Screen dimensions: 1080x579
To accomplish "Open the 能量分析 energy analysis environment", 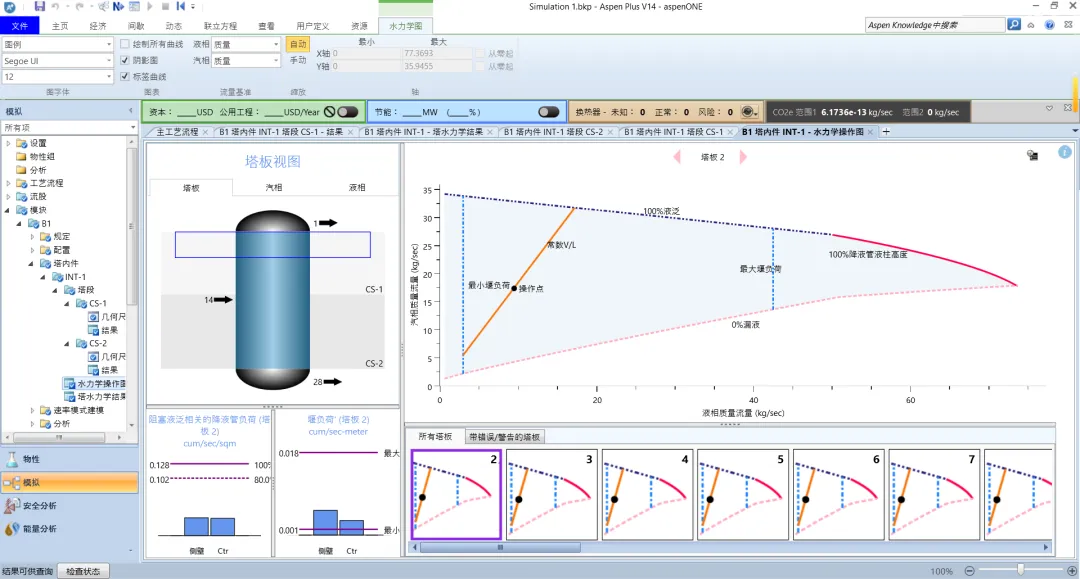I will coord(39,528).
